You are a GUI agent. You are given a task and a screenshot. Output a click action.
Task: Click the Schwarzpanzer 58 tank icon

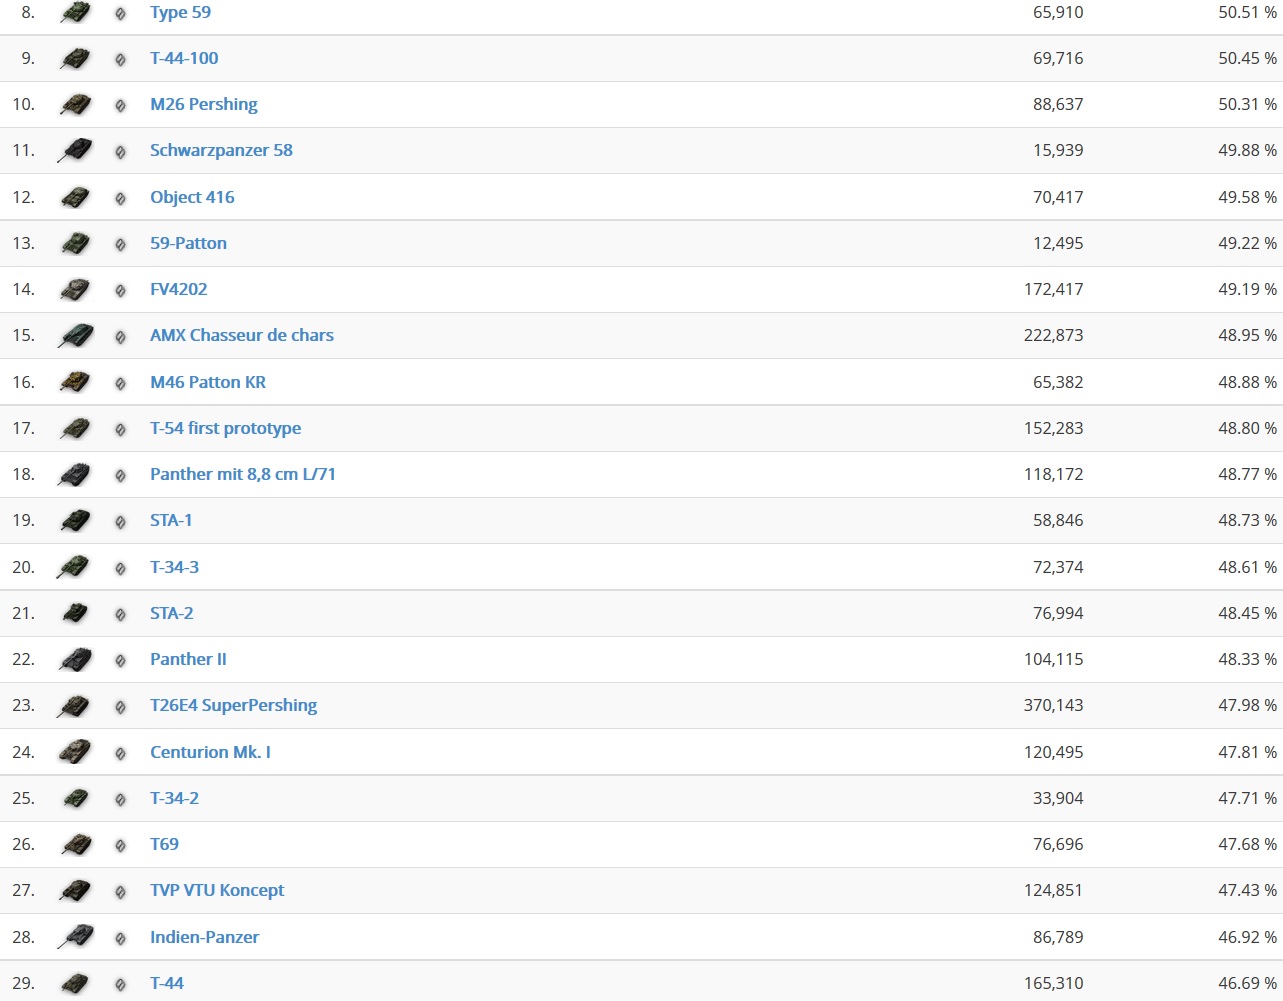pyautogui.click(x=75, y=151)
